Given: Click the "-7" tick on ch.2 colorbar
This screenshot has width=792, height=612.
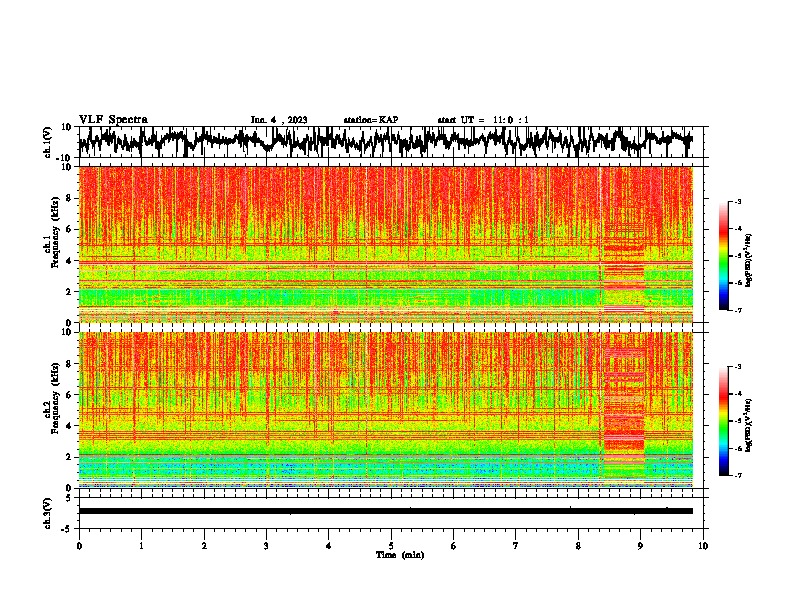Looking at the screenshot, I should tap(737, 475).
